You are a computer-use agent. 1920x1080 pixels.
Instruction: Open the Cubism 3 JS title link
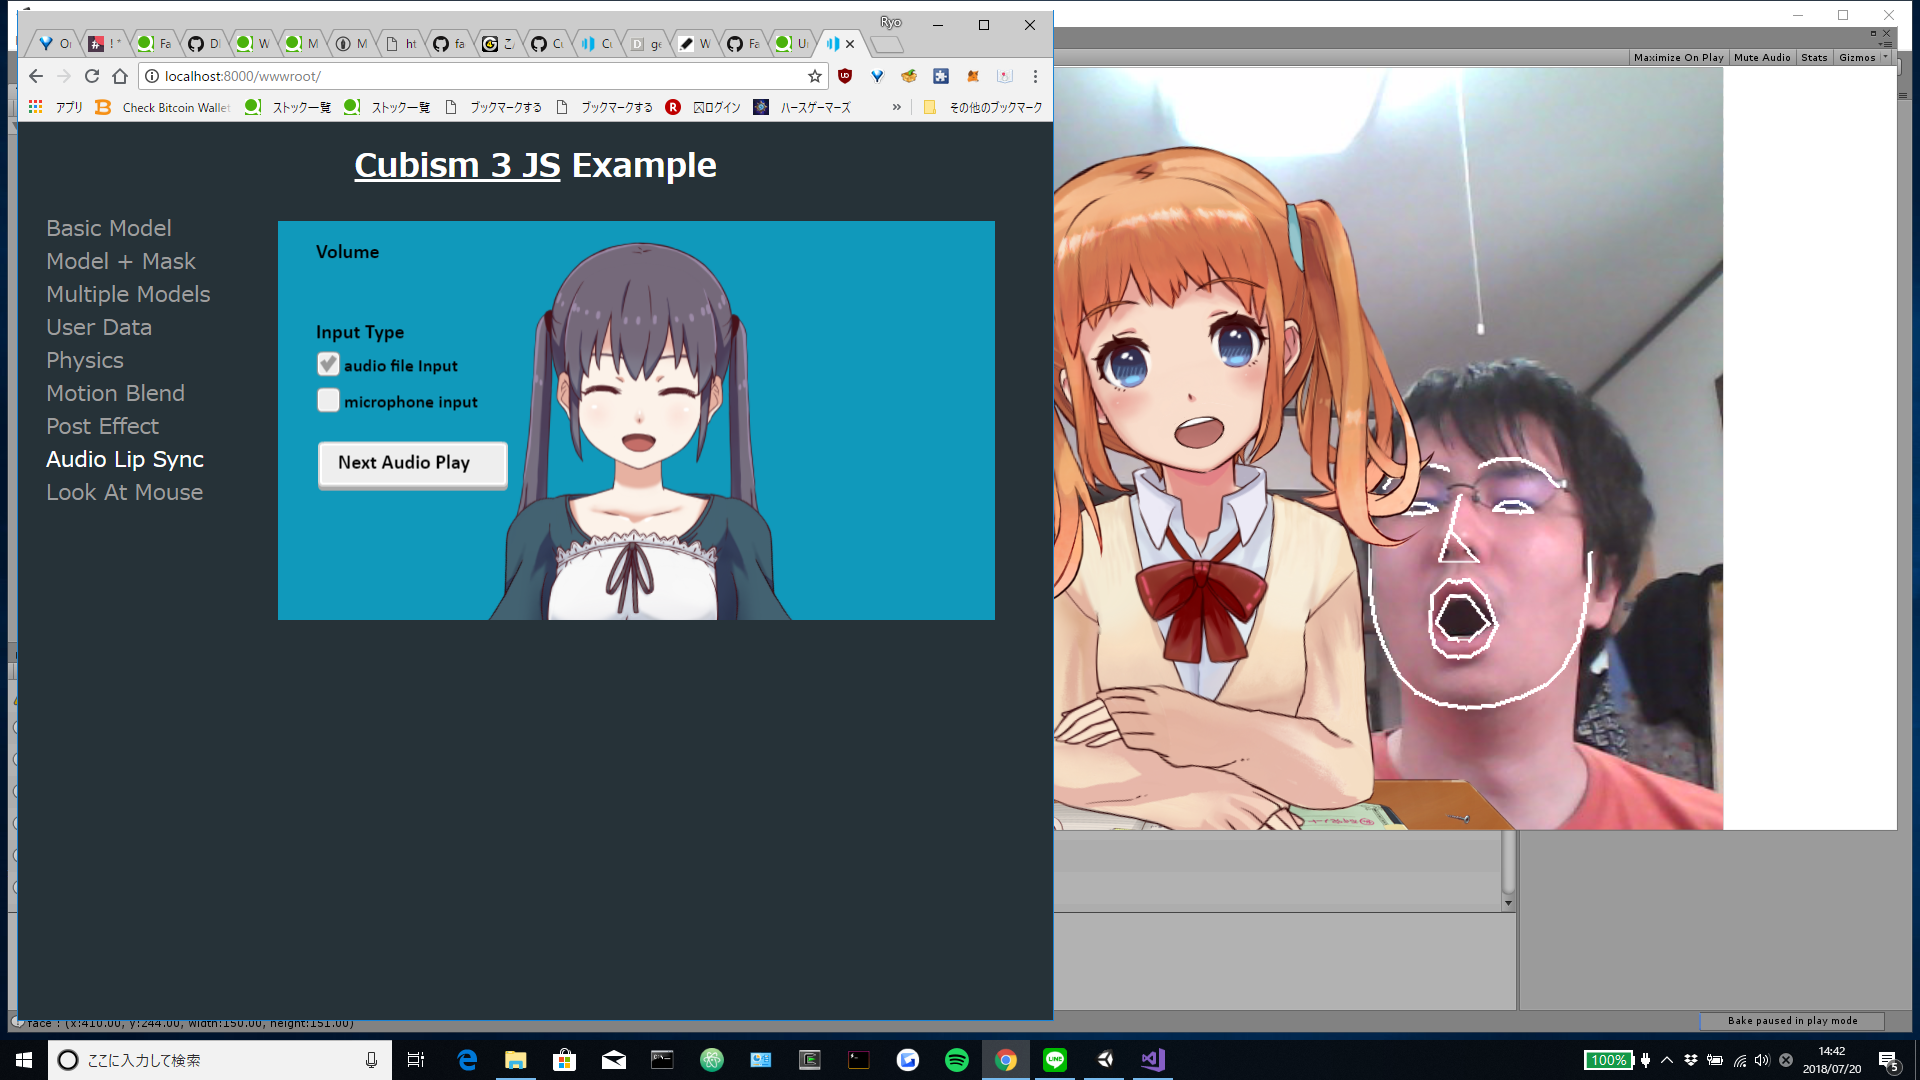(457, 165)
